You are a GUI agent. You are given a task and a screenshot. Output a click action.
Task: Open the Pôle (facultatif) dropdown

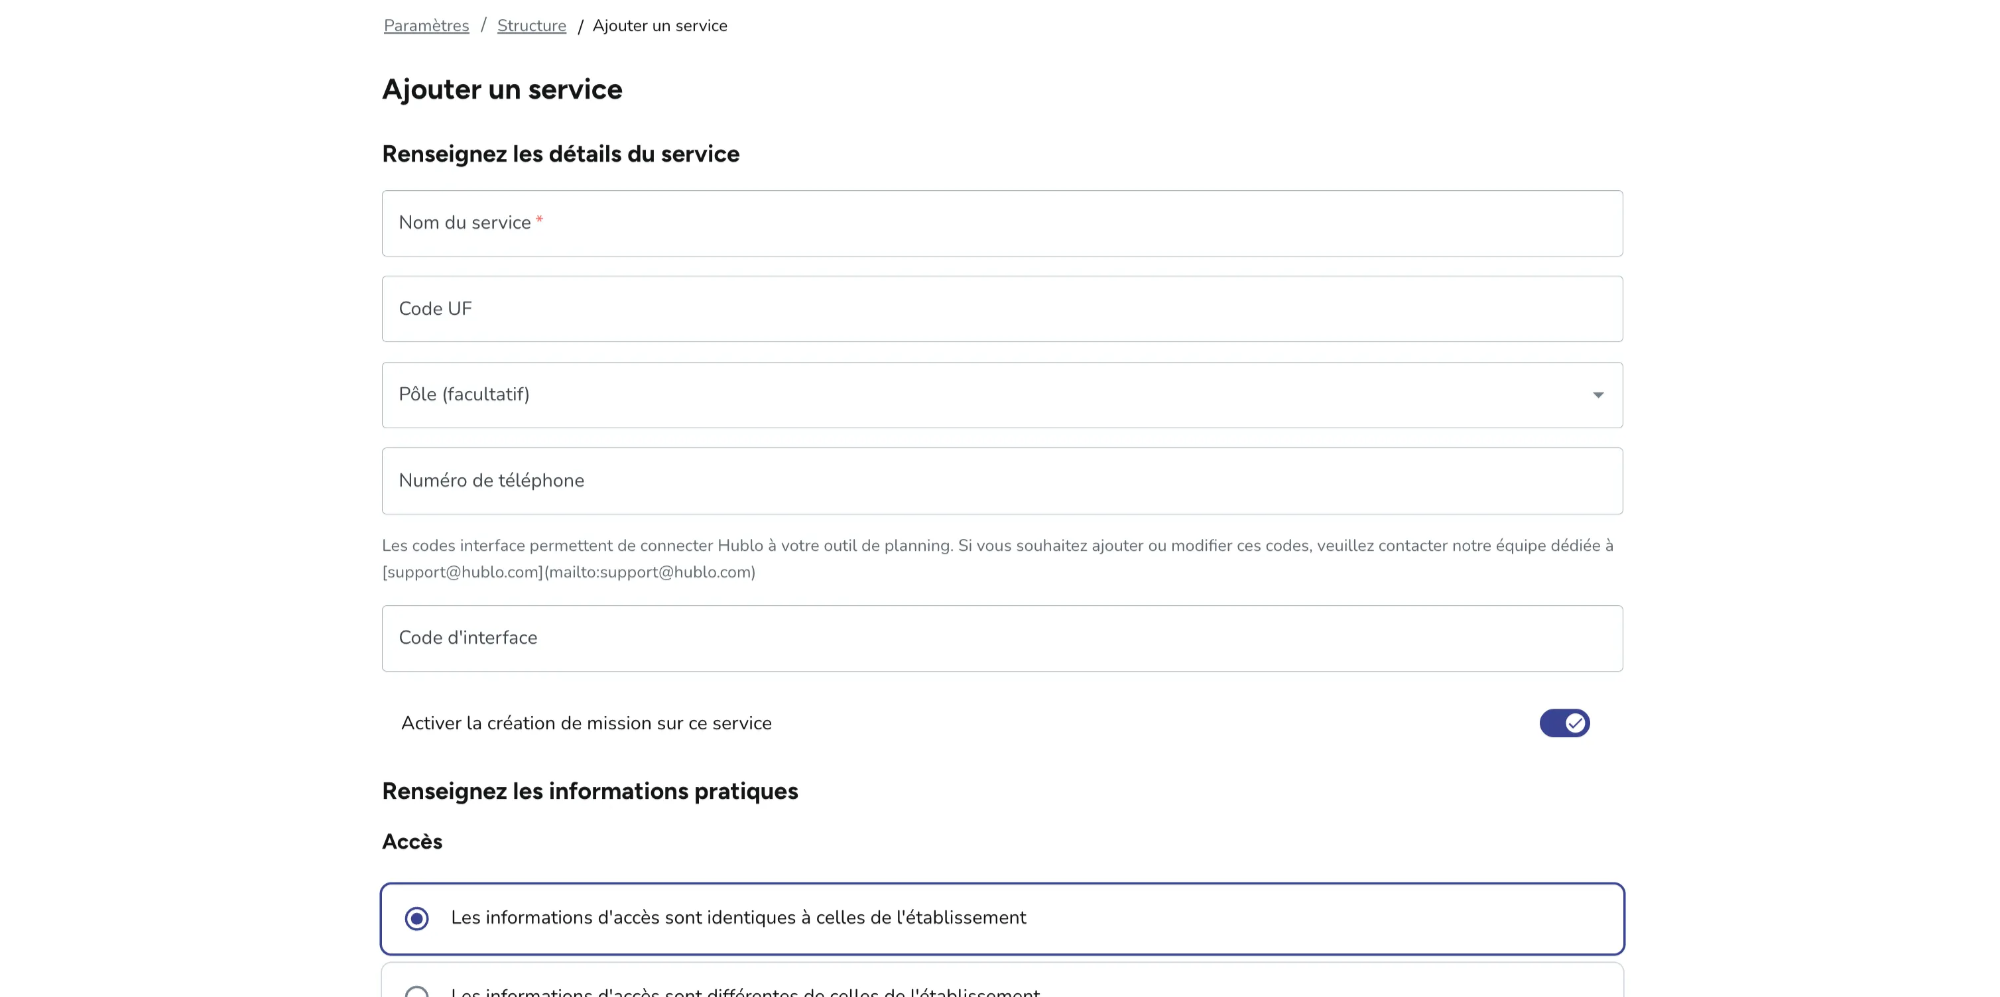[1000, 394]
